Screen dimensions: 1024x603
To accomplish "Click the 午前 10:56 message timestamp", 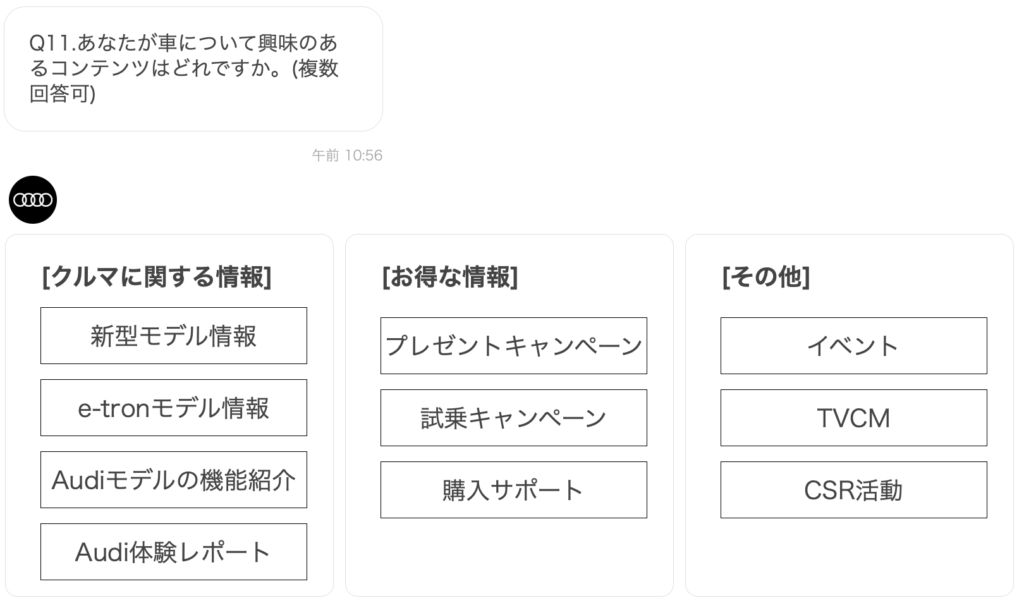I will [x=347, y=155].
